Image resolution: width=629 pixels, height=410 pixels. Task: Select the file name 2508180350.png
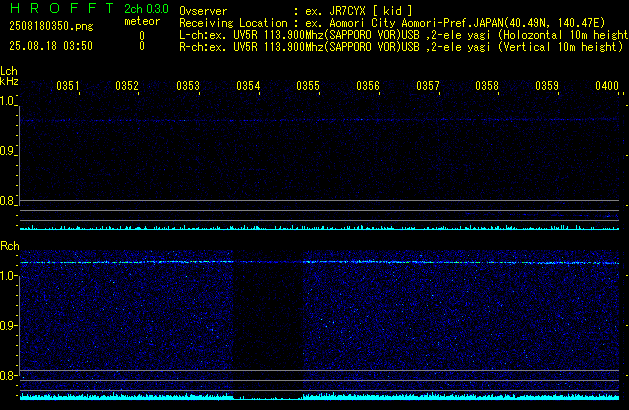(51, 26)
